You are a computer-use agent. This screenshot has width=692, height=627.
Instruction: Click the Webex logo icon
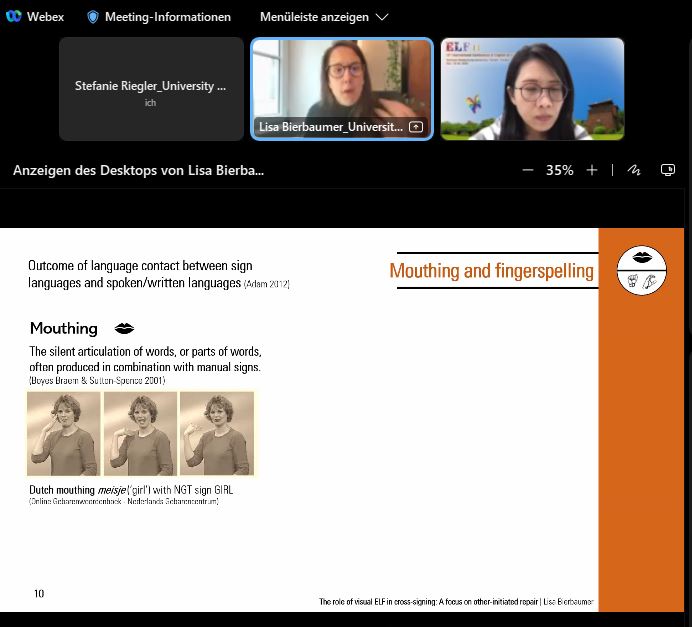pyautogui.click(x=14, y=16)
